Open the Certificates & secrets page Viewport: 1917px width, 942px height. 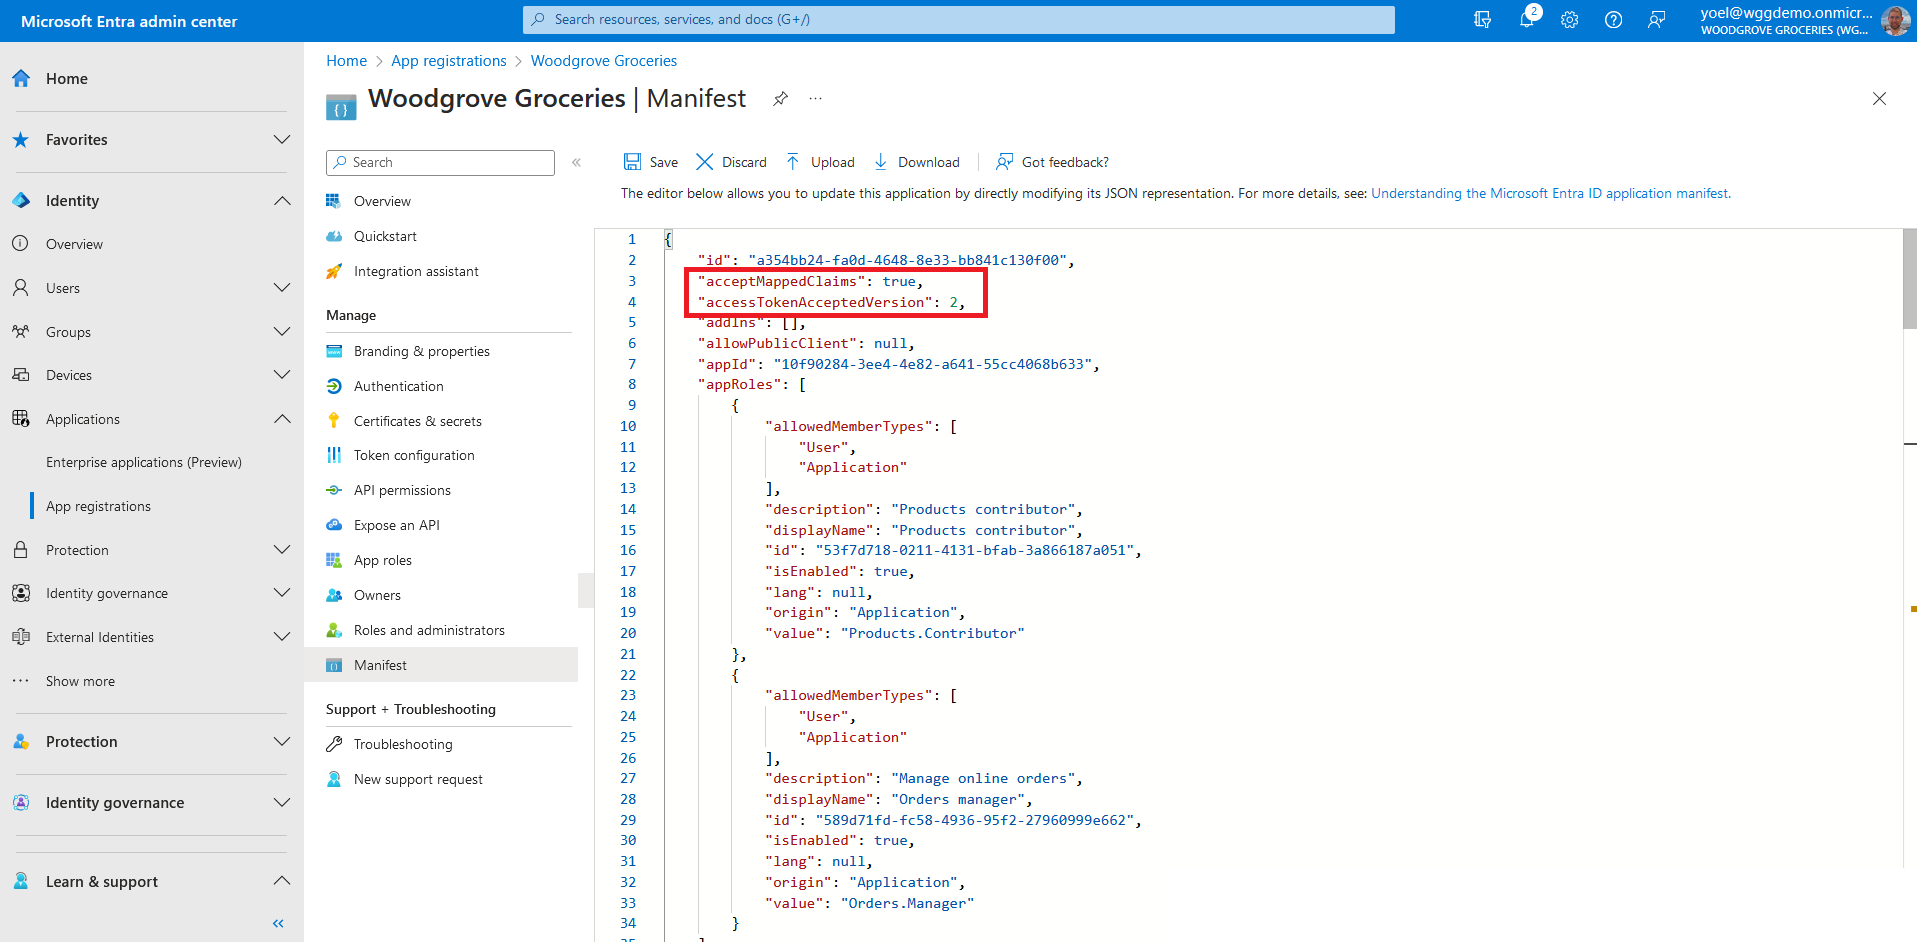417,421
